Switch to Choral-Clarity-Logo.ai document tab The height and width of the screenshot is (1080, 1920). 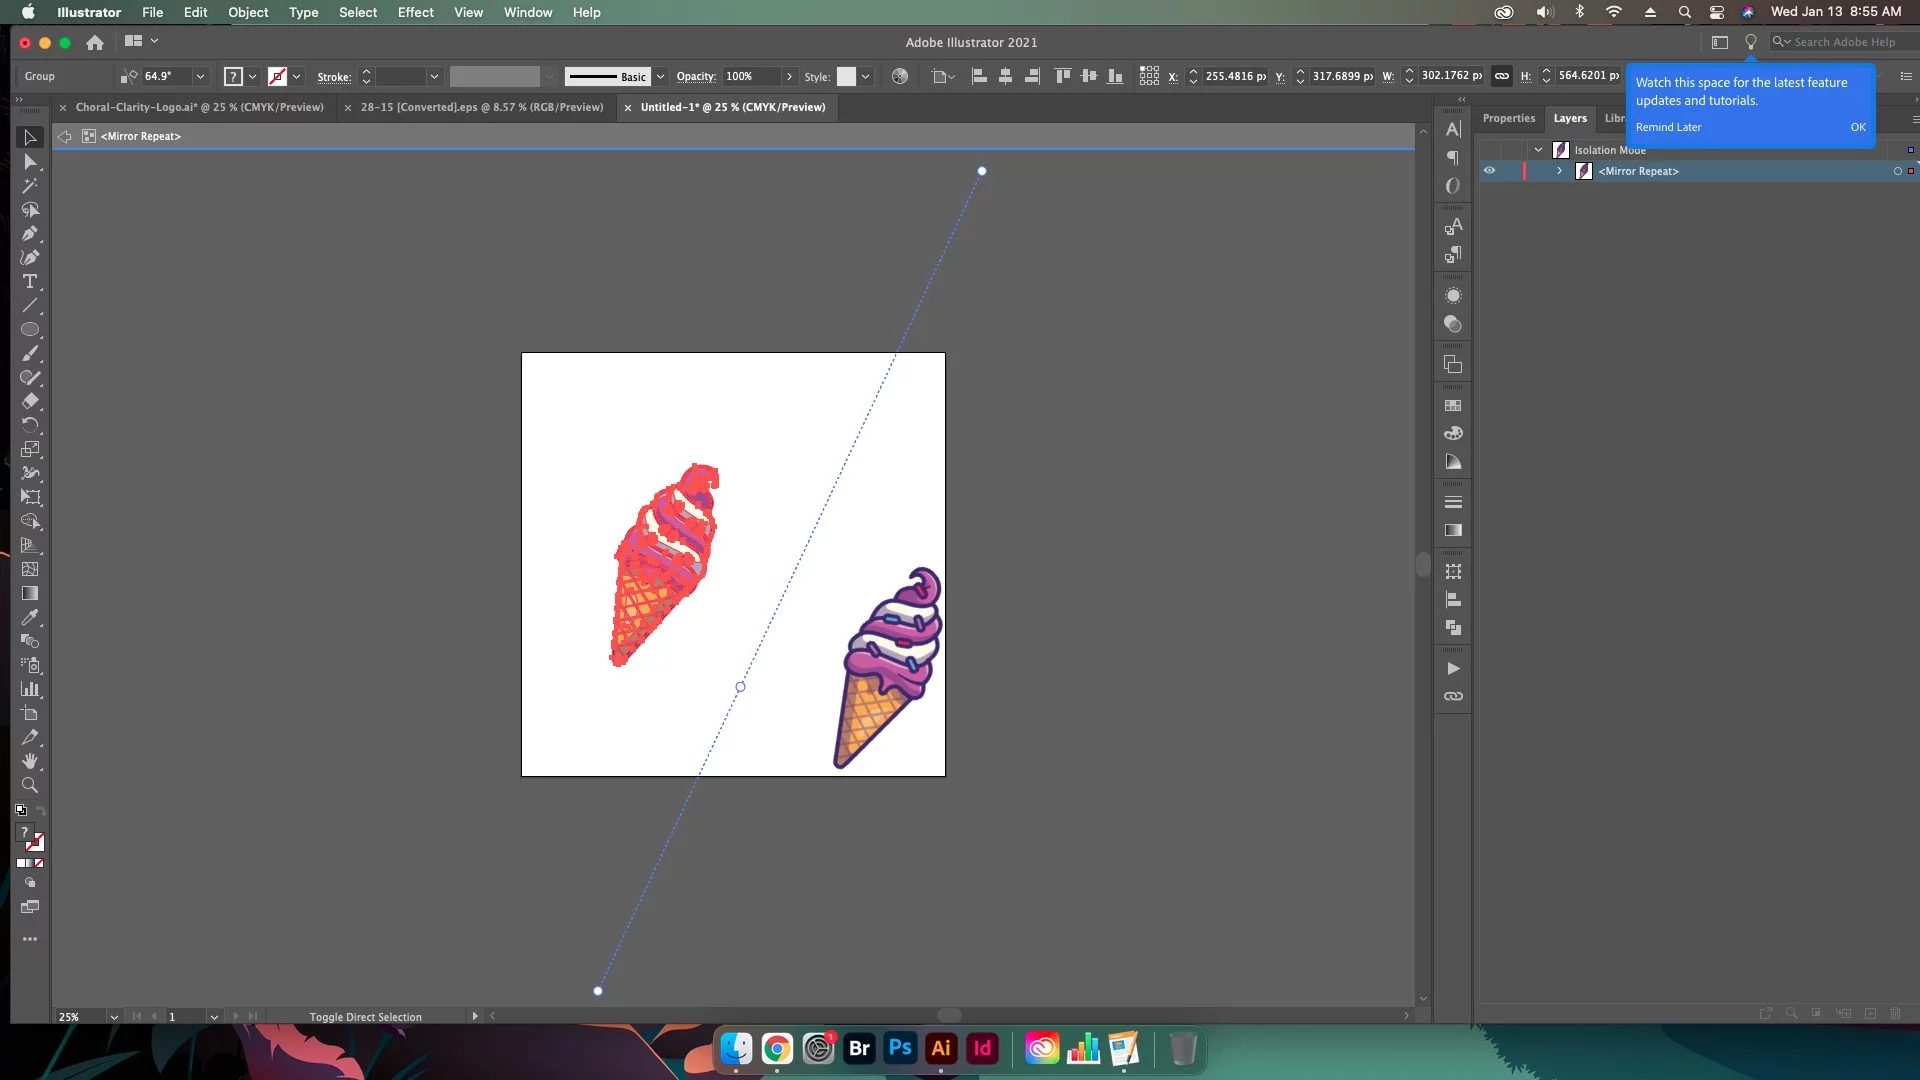[x=200, y=107]
